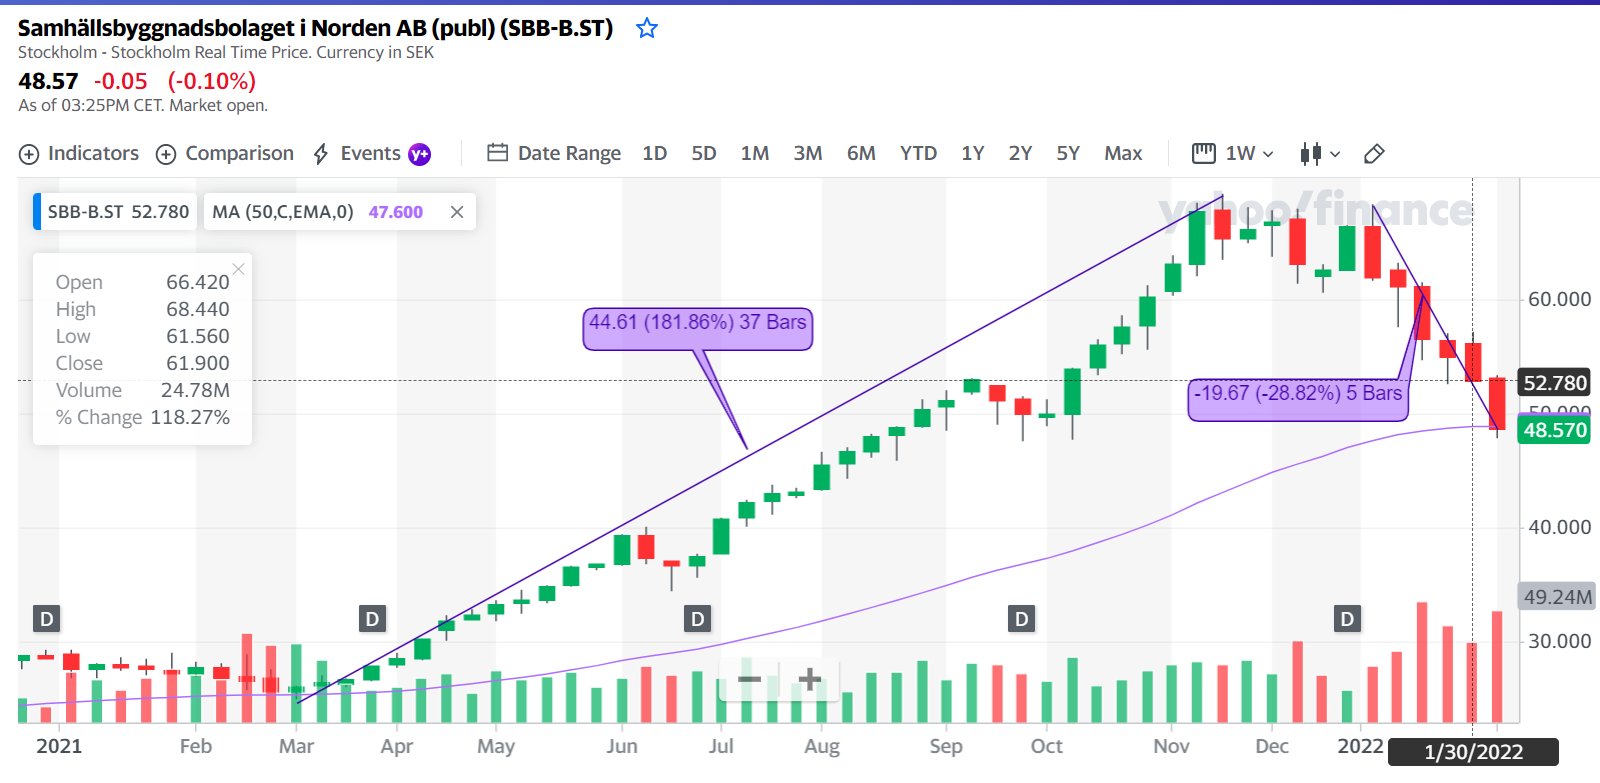Click the 1/30/2022 crosshair date label
Screen dimensions: 1600x783
1473,752
